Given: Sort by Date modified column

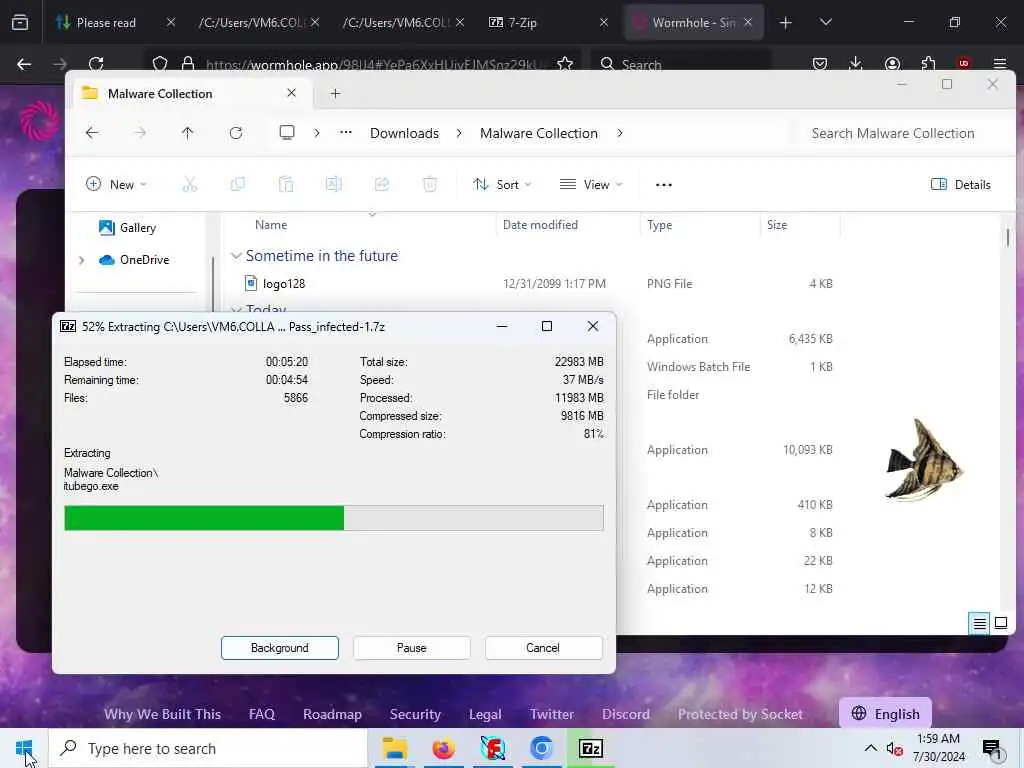Looking at the screenshot, I should click(540, 225).
